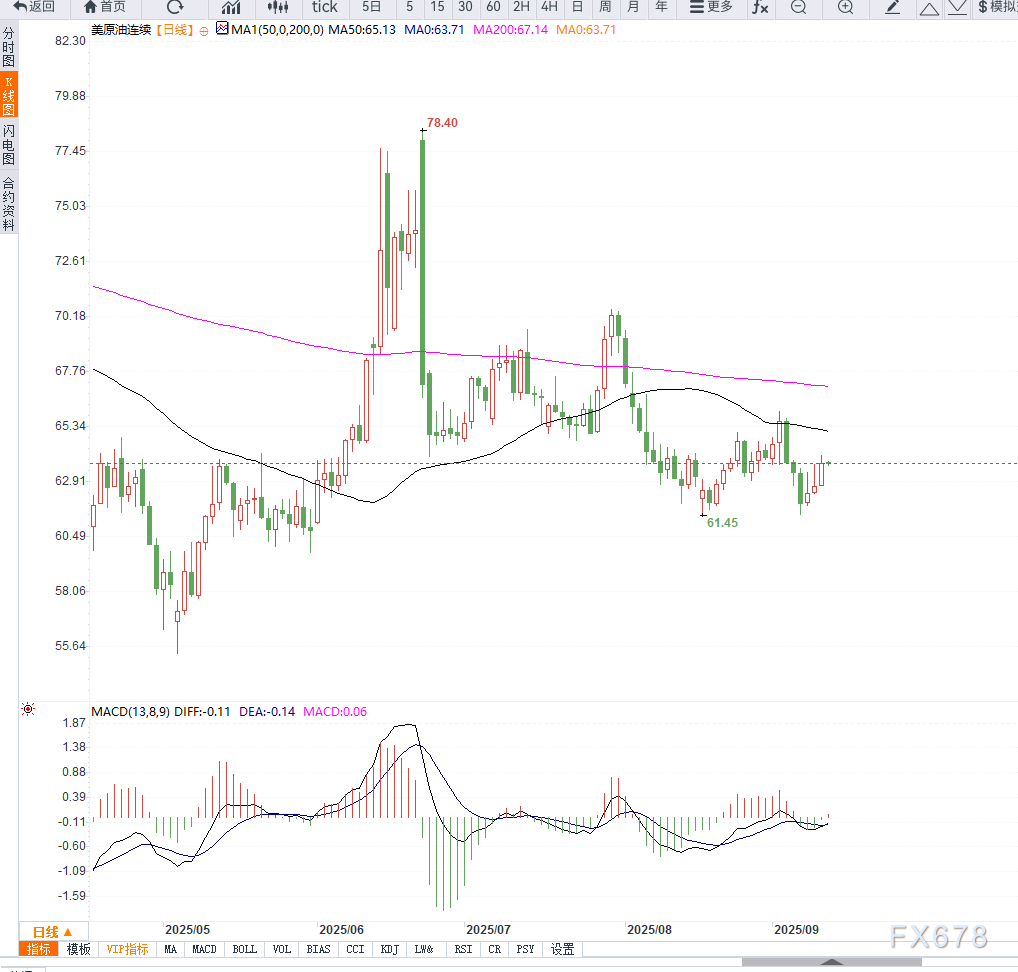This screenshot has height=972, width=1018.
Task: Apply the BOLL indicator
Action: 245,949
